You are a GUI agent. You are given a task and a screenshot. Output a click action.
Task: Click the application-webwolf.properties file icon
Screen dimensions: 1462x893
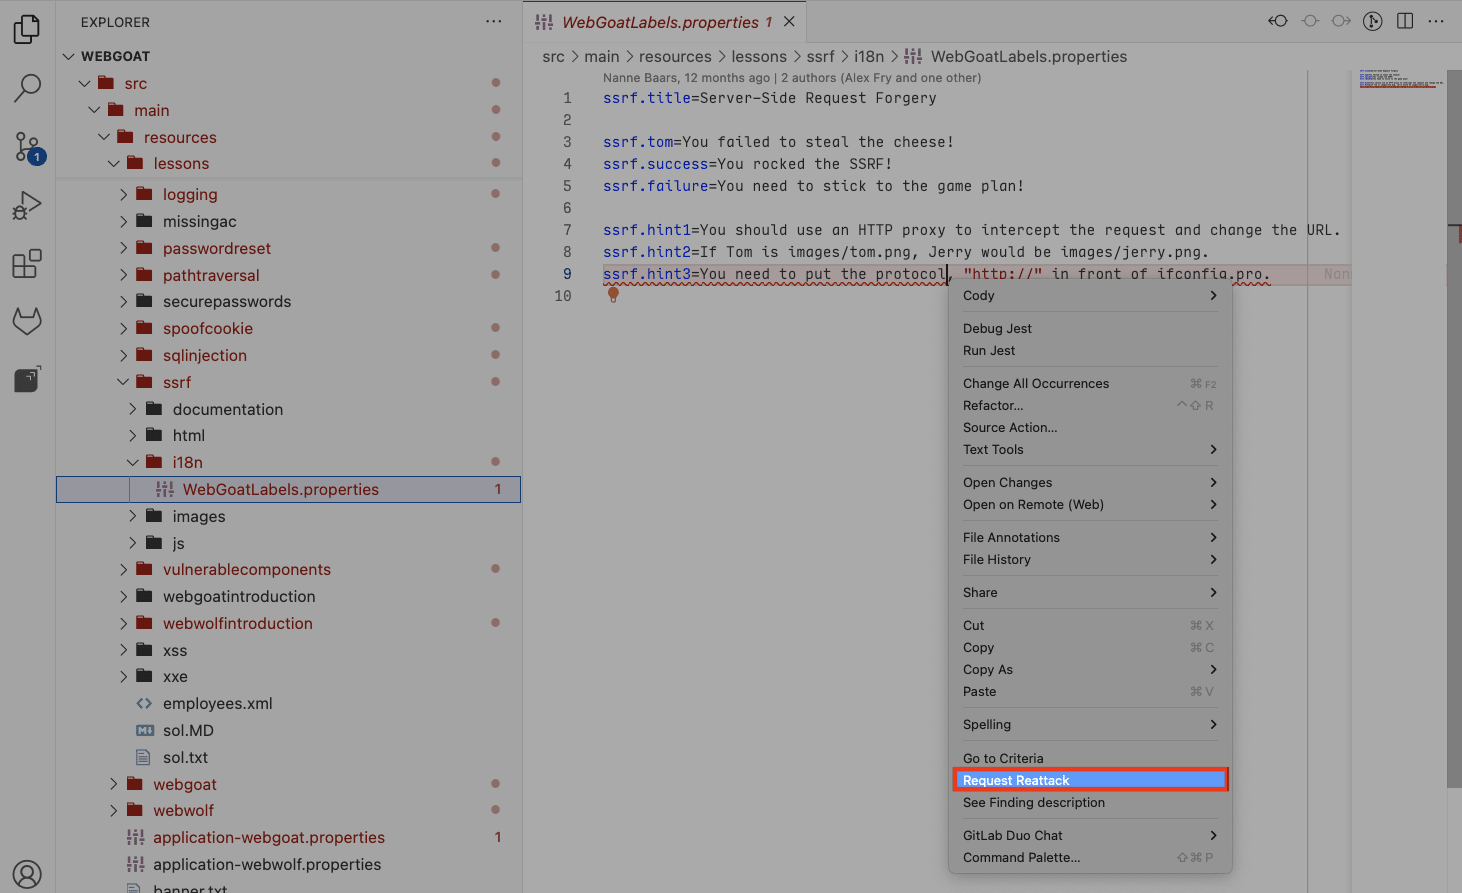pos(135,864)
